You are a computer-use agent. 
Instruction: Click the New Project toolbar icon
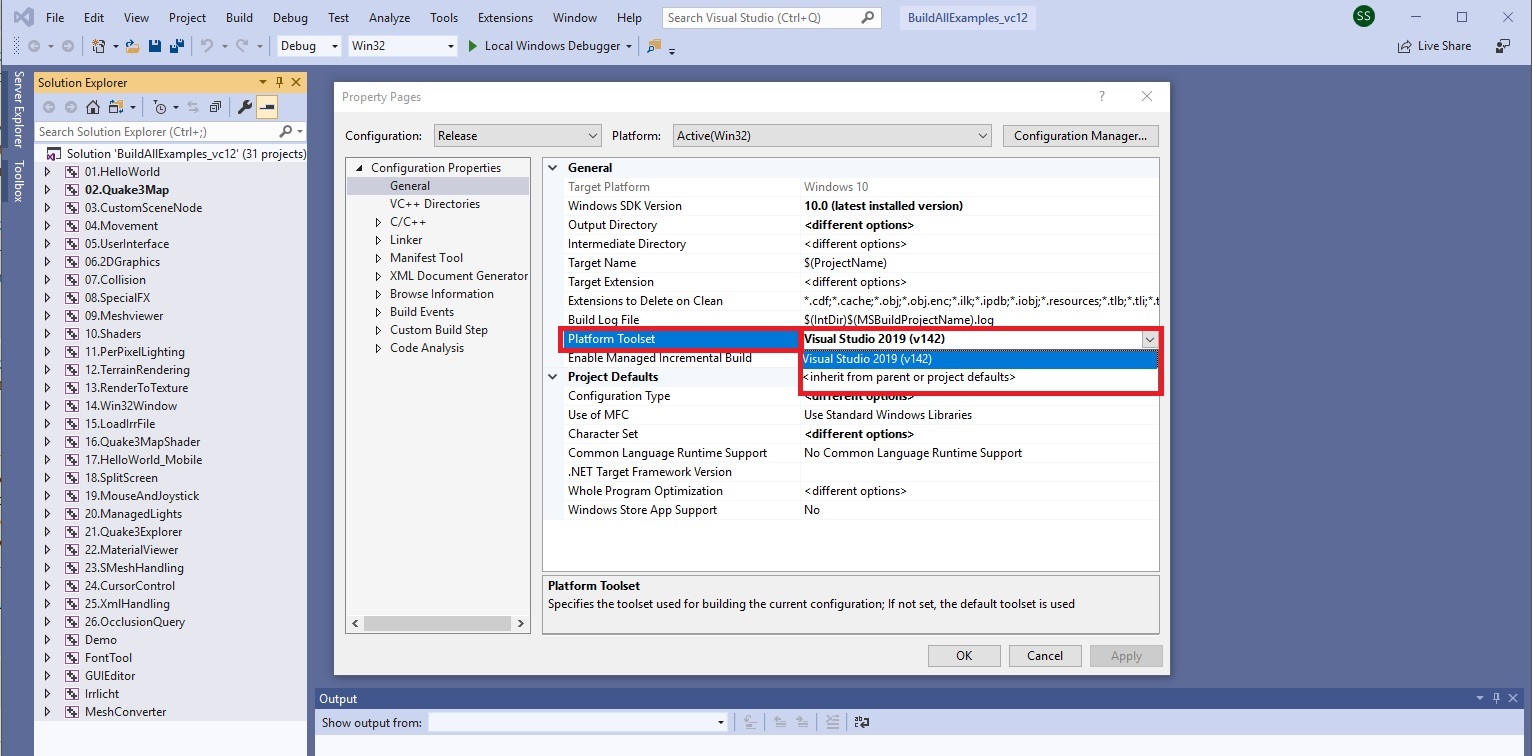coord(98,46)
